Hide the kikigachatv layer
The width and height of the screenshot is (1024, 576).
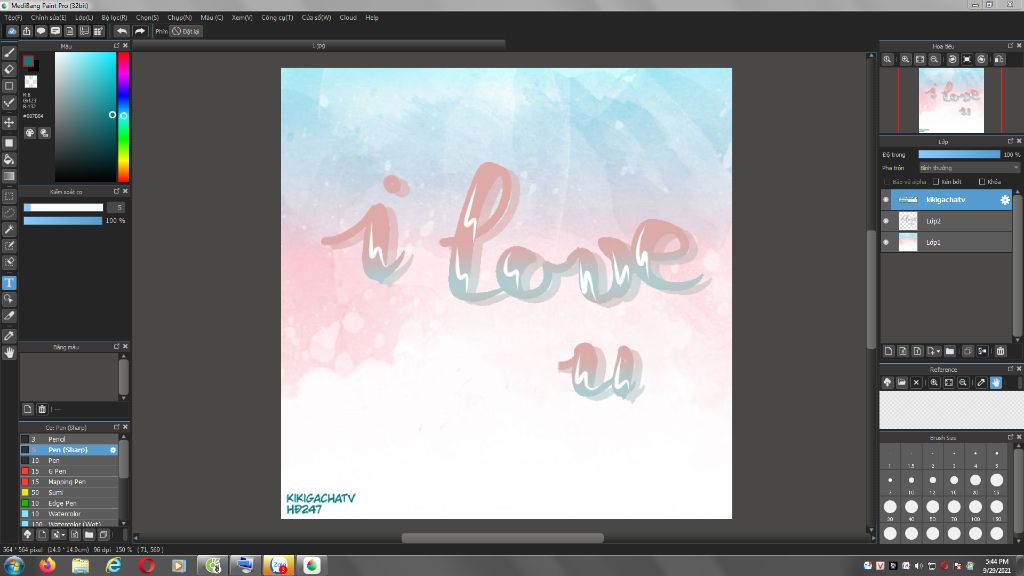pyautogui.click(x=886, y=200)
